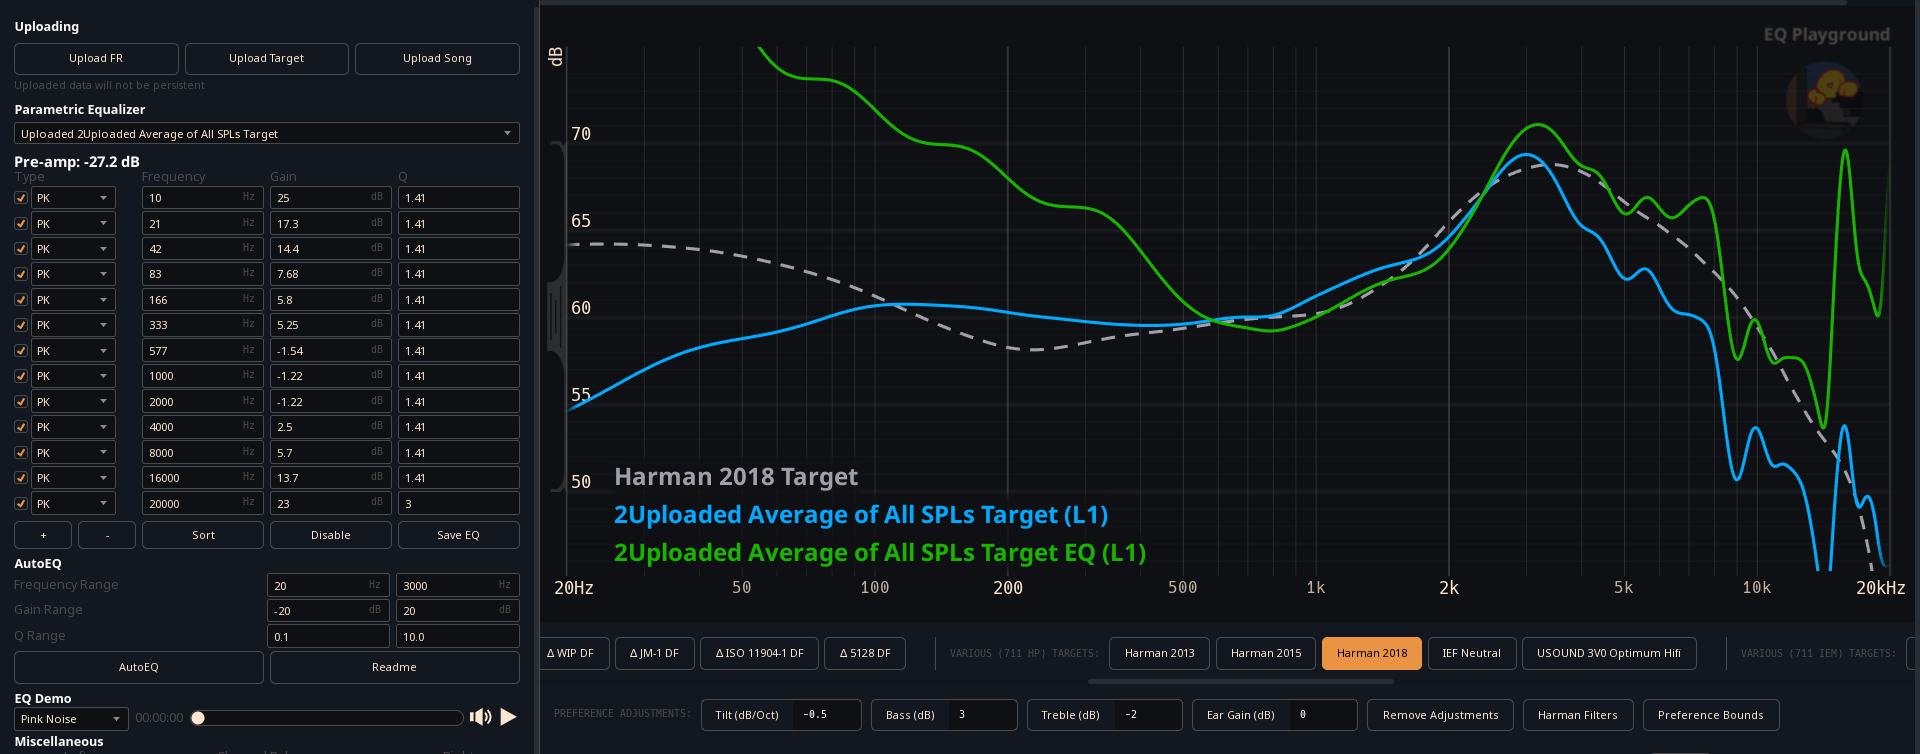
Task: Open filter type dropdown for 8000 Hz row
Action: [73, 453]
